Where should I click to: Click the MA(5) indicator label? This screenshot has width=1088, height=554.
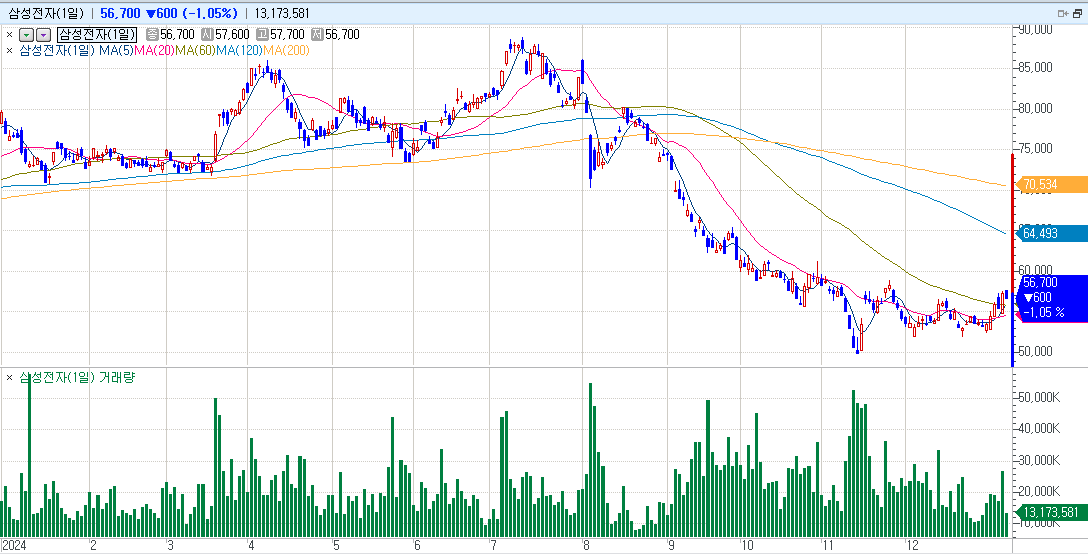click(115, 50)
